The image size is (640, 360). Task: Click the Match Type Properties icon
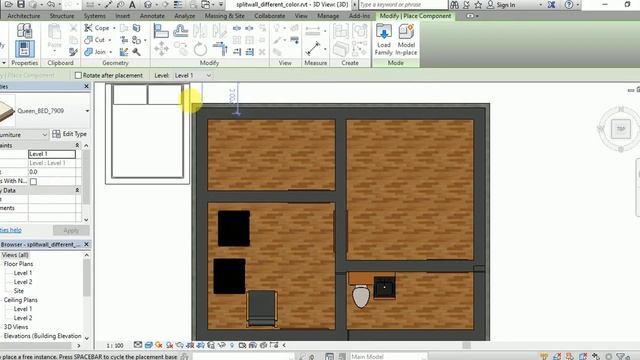click(x=73, y=52)
